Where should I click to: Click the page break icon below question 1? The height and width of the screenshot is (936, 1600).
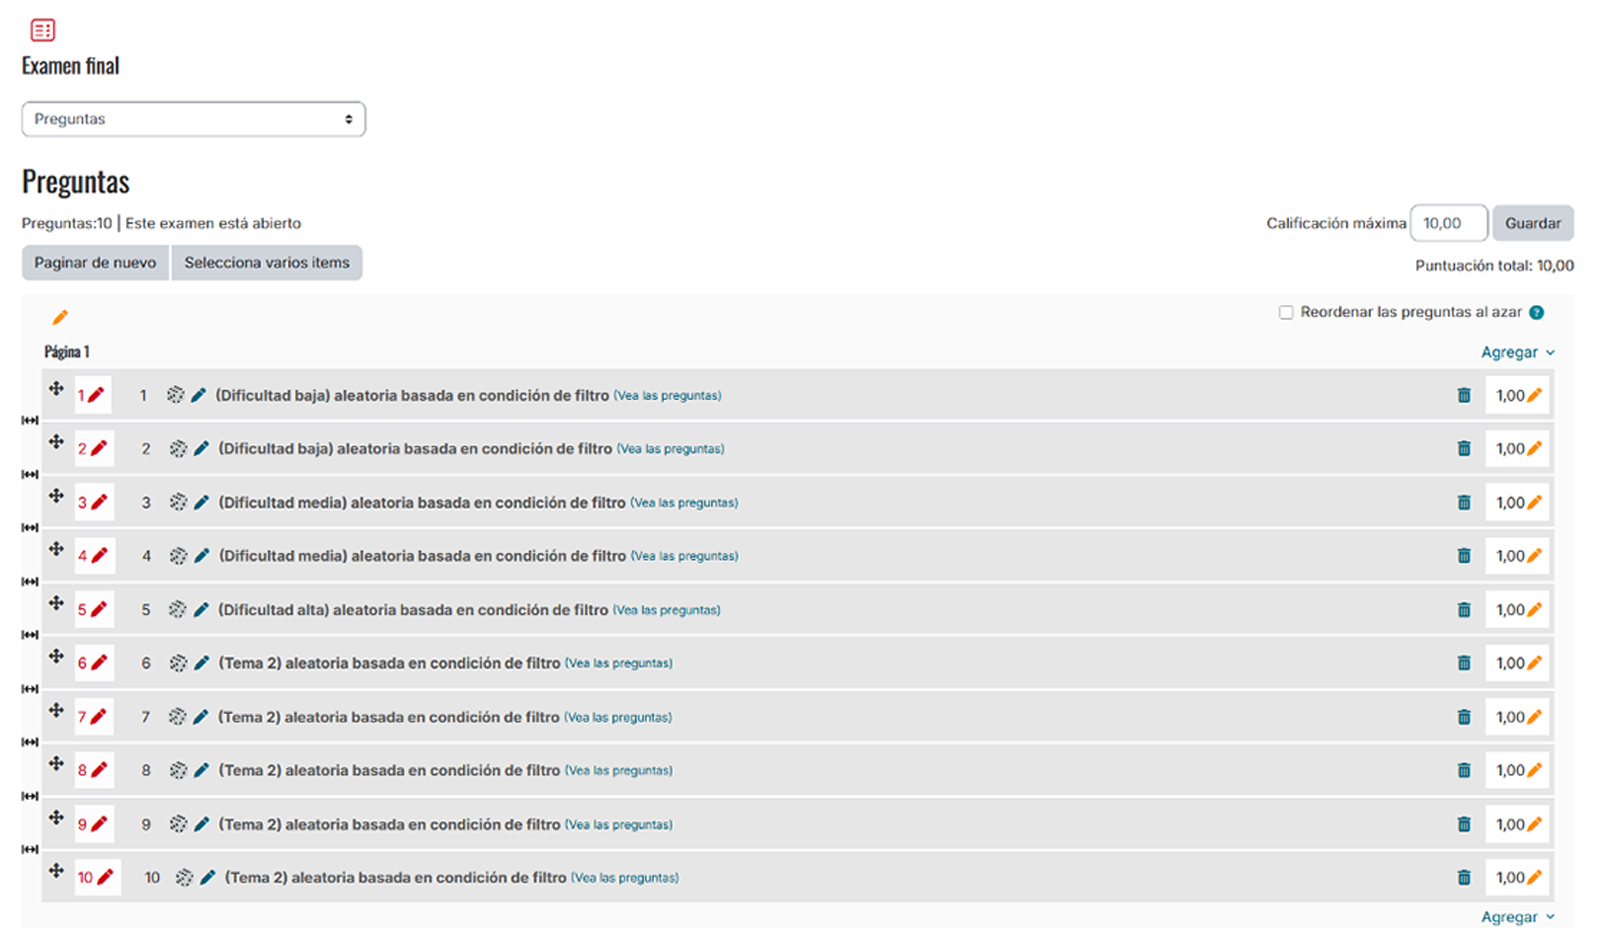point(30,421)
